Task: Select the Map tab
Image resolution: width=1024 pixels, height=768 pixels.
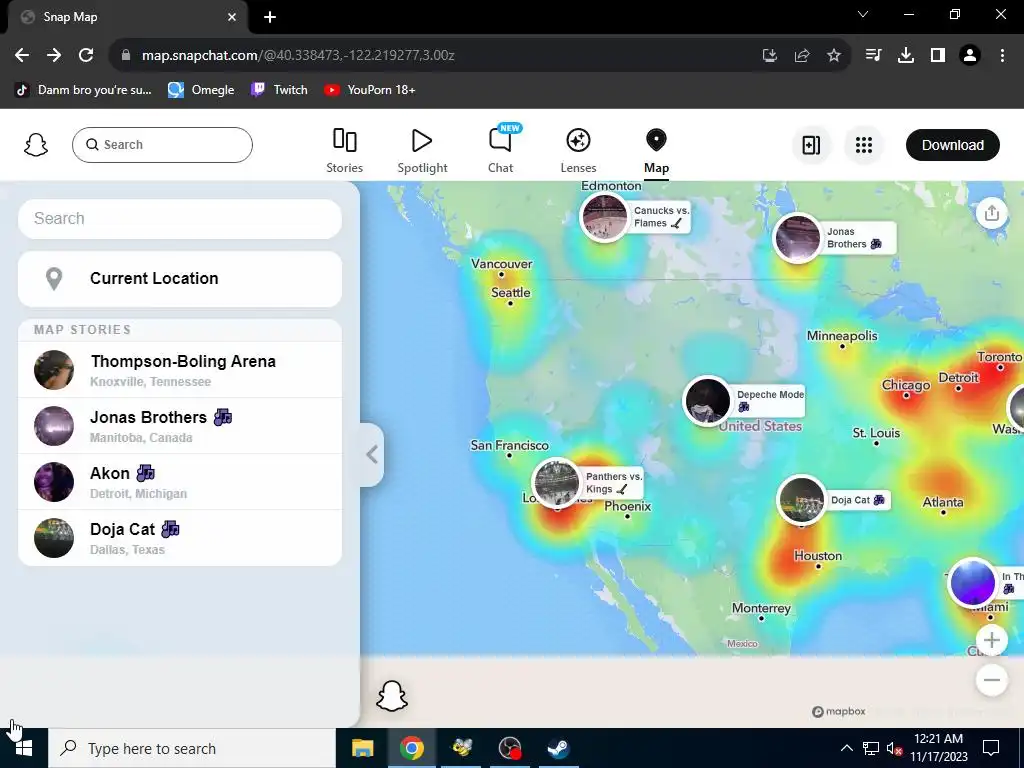Action: pos(656,151)
